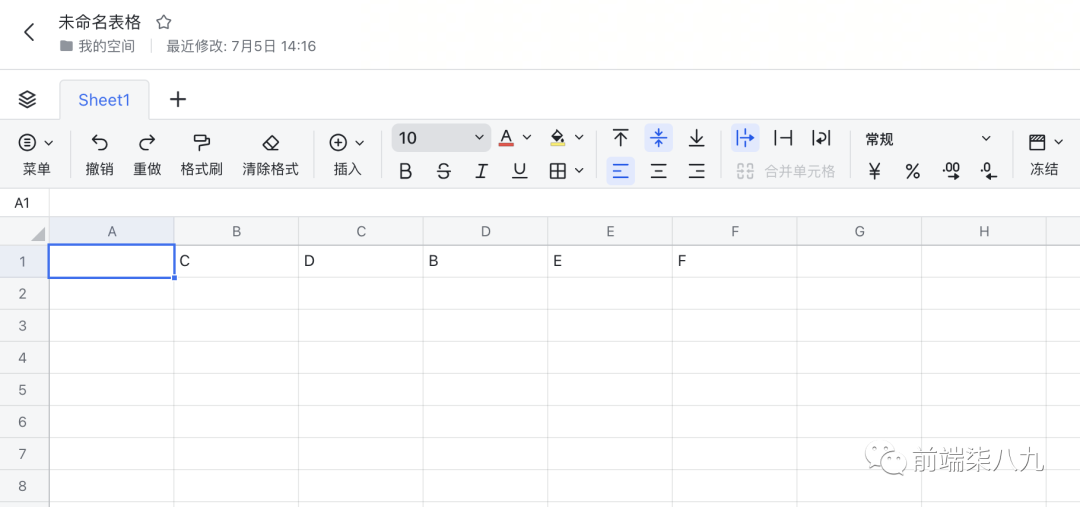Click the 未命名表格 title
The height and width of the screenshot is (507, 1080).
tap(100, 22)
